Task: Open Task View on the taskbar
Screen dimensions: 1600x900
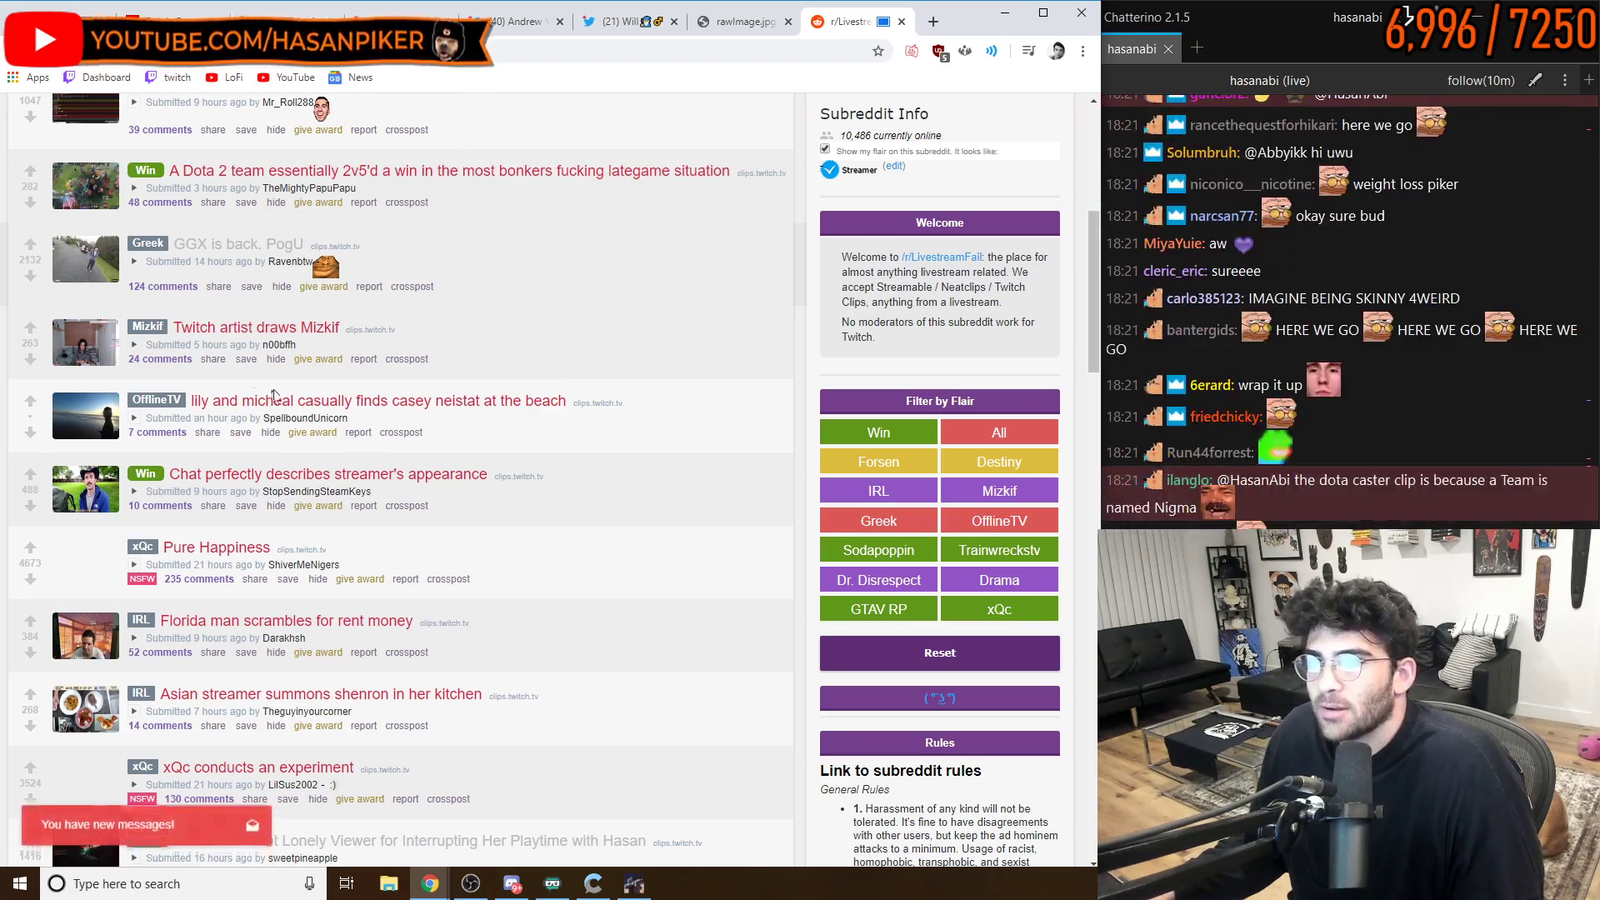Action: [x=346, y=883]
